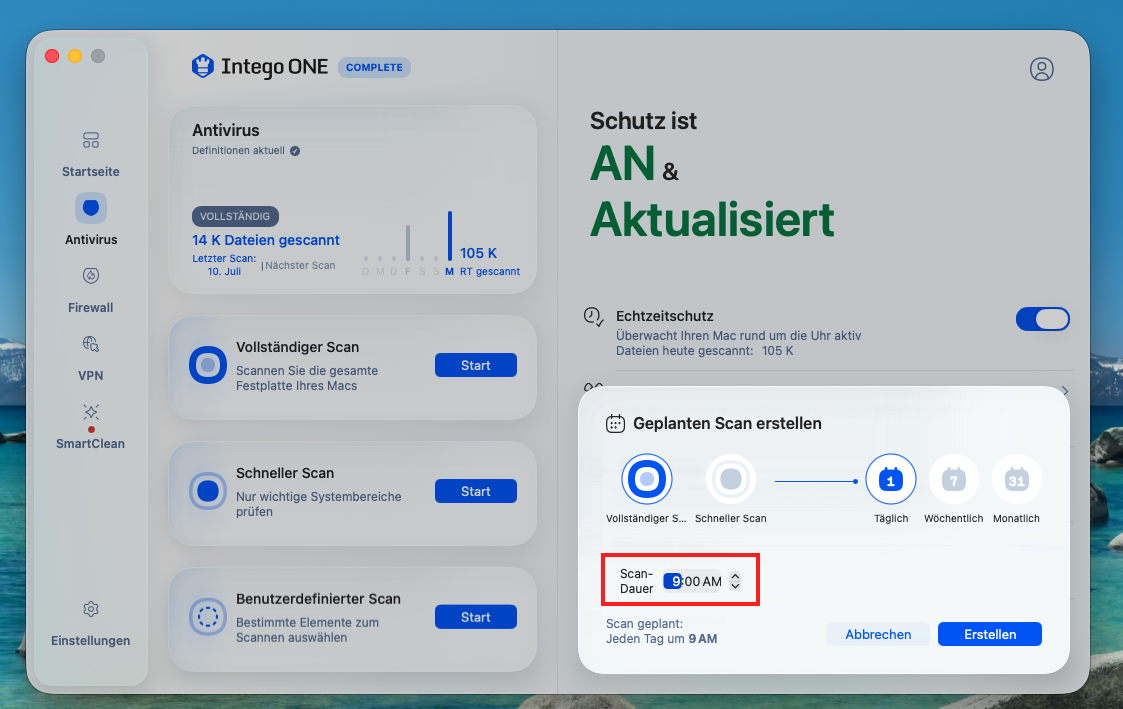Open the Einstellungen gear icon
1123x709 pixels.
pos(90,609)
